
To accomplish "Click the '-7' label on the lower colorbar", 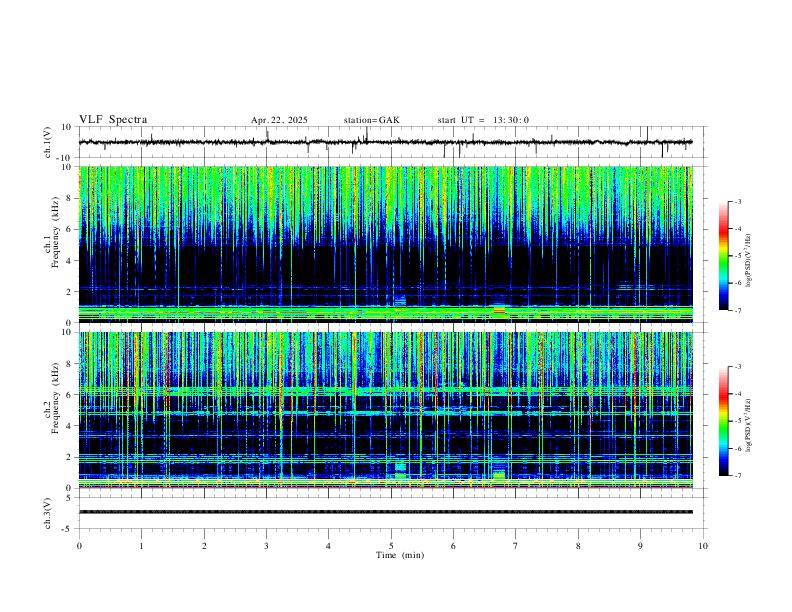I will pyautogui.click(x=737, y=476).
